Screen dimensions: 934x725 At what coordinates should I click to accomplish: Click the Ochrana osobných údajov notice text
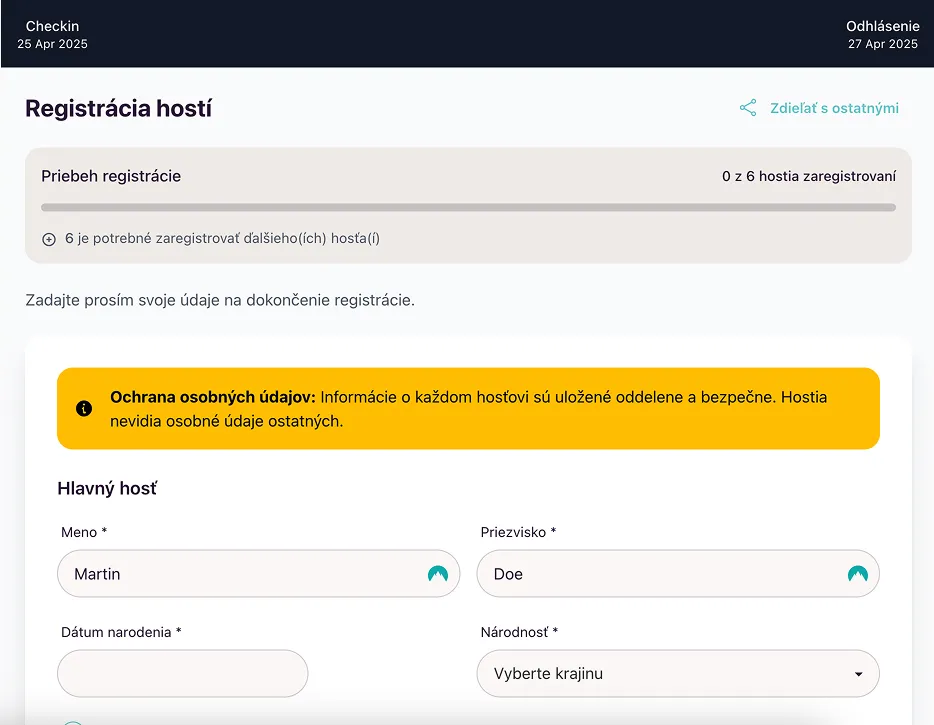468,409
